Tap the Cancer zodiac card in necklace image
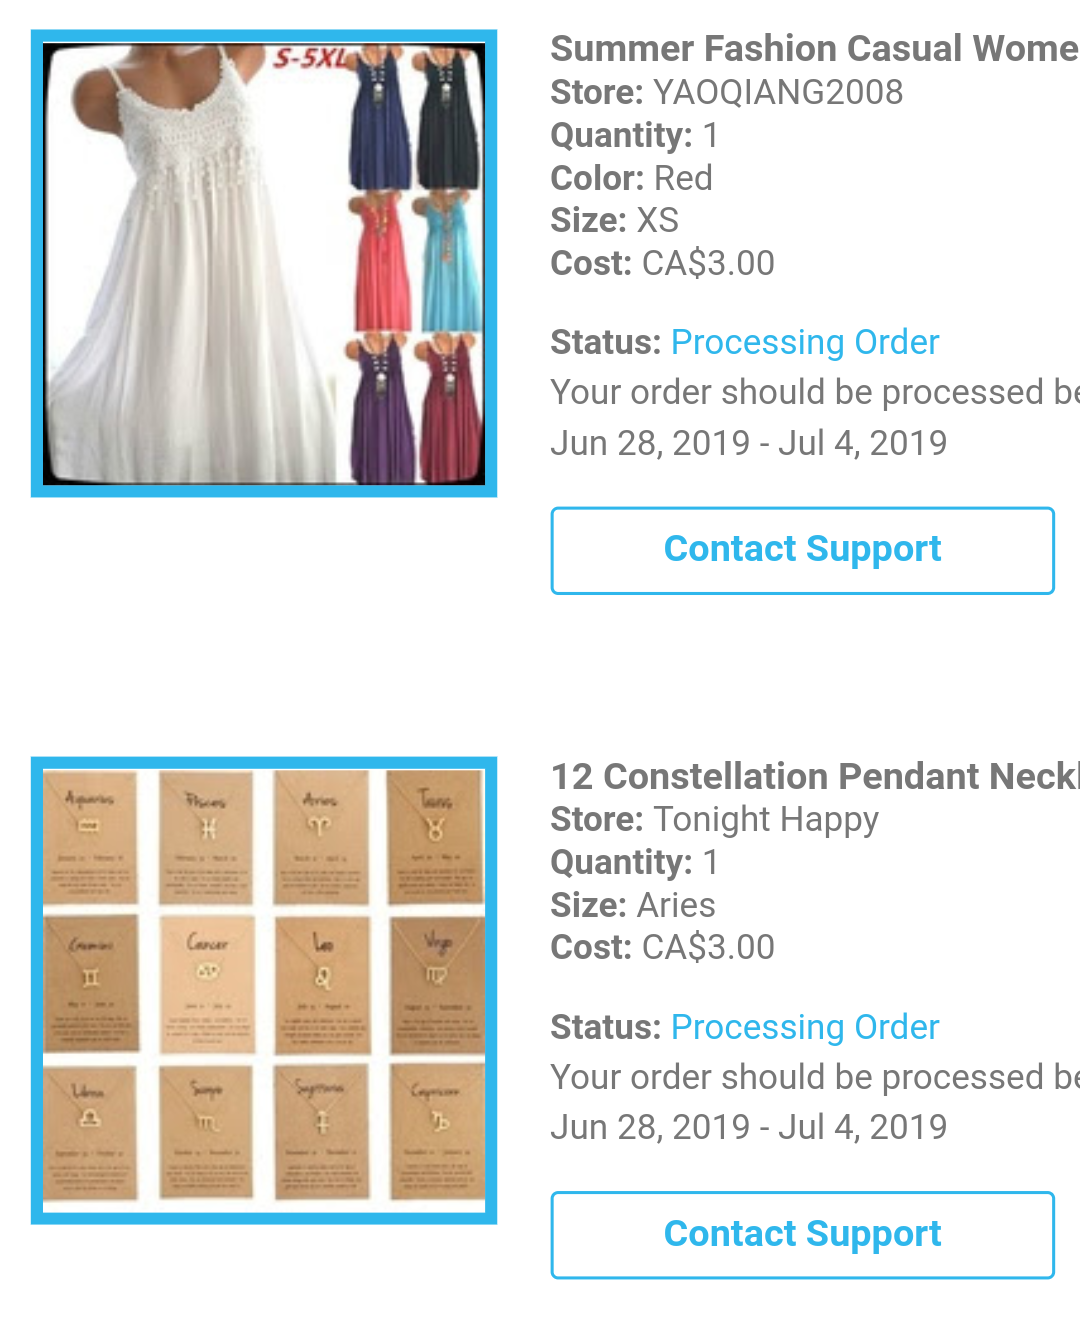 [207, 982]
